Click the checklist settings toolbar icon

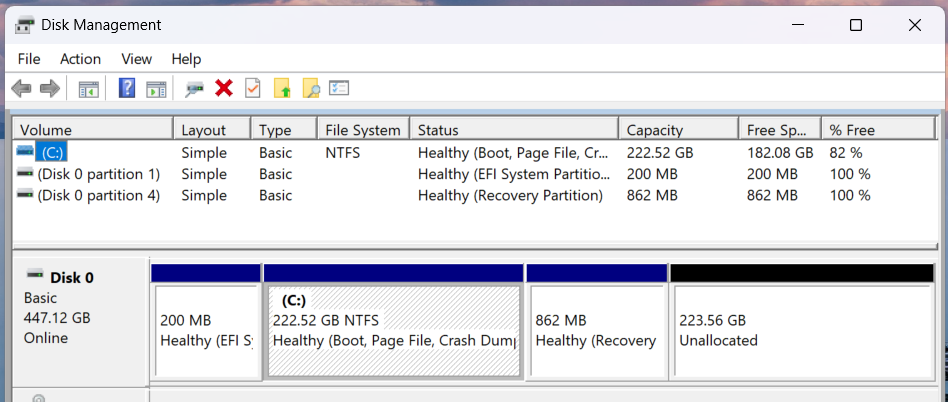(x=339, y=88)
